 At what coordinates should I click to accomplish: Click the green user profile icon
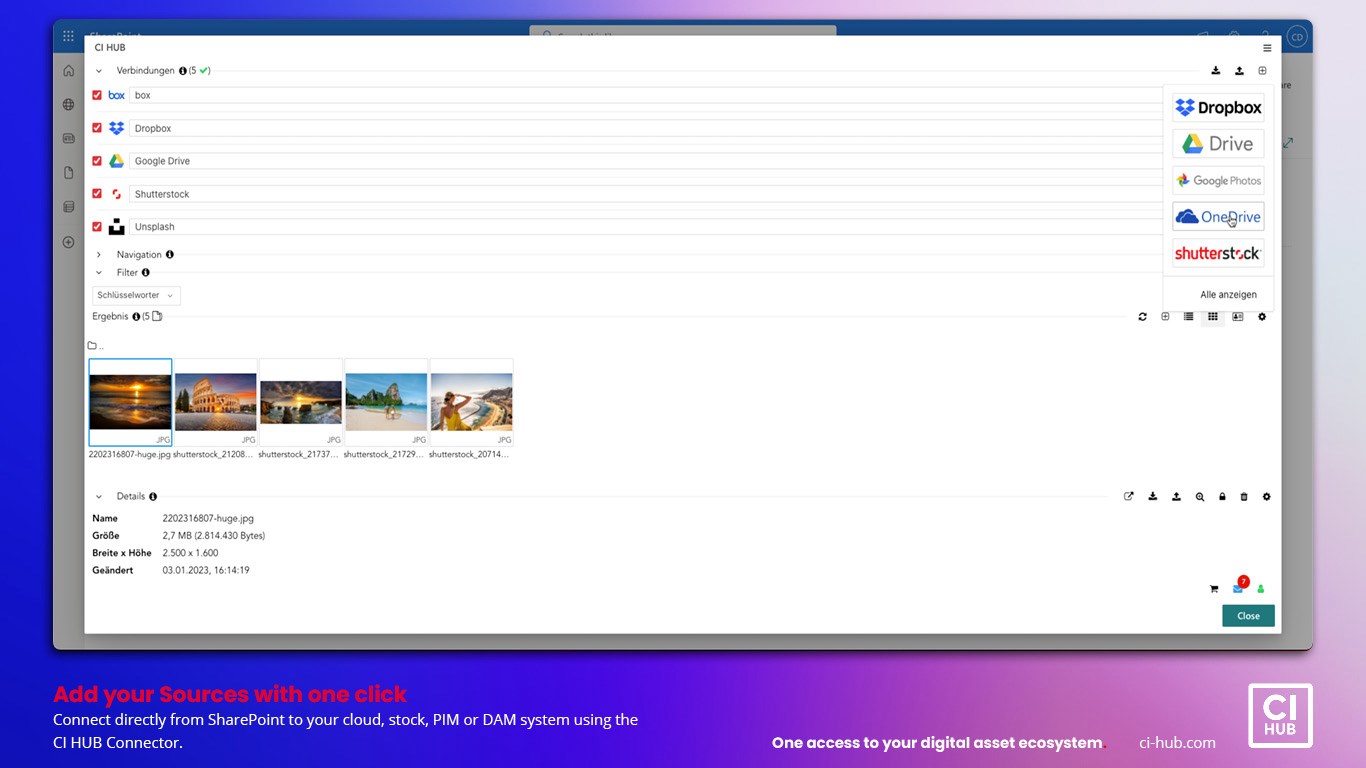click(1261, 589)
